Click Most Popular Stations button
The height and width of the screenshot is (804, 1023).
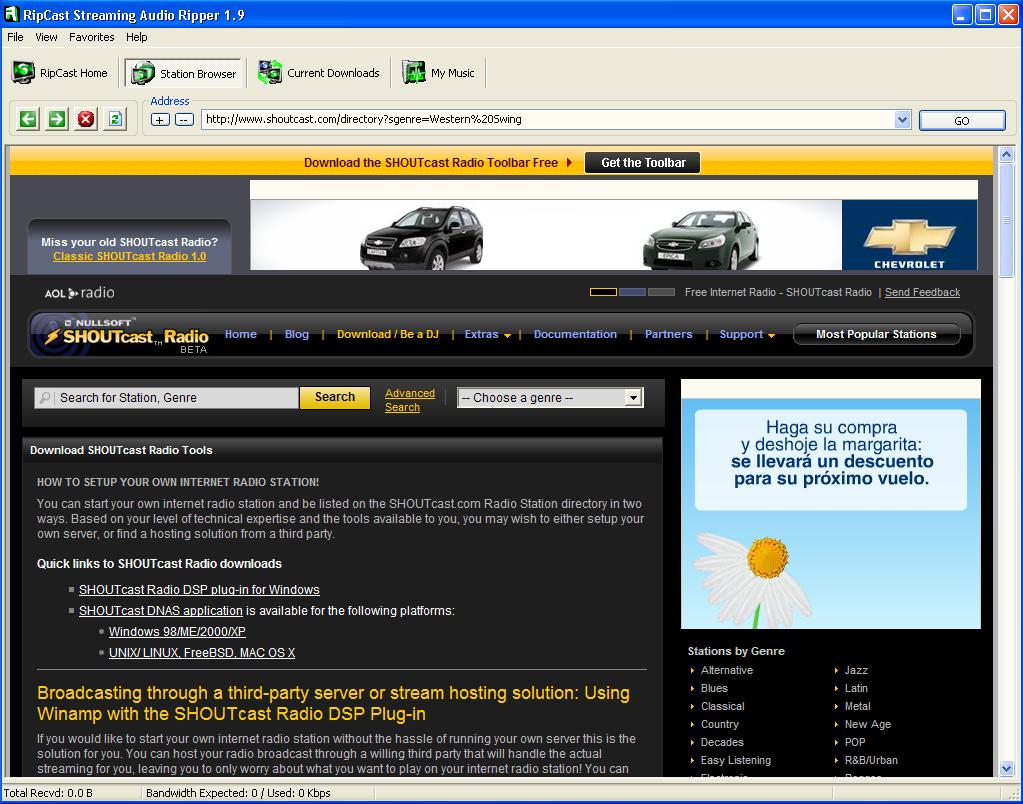(876, 334)
